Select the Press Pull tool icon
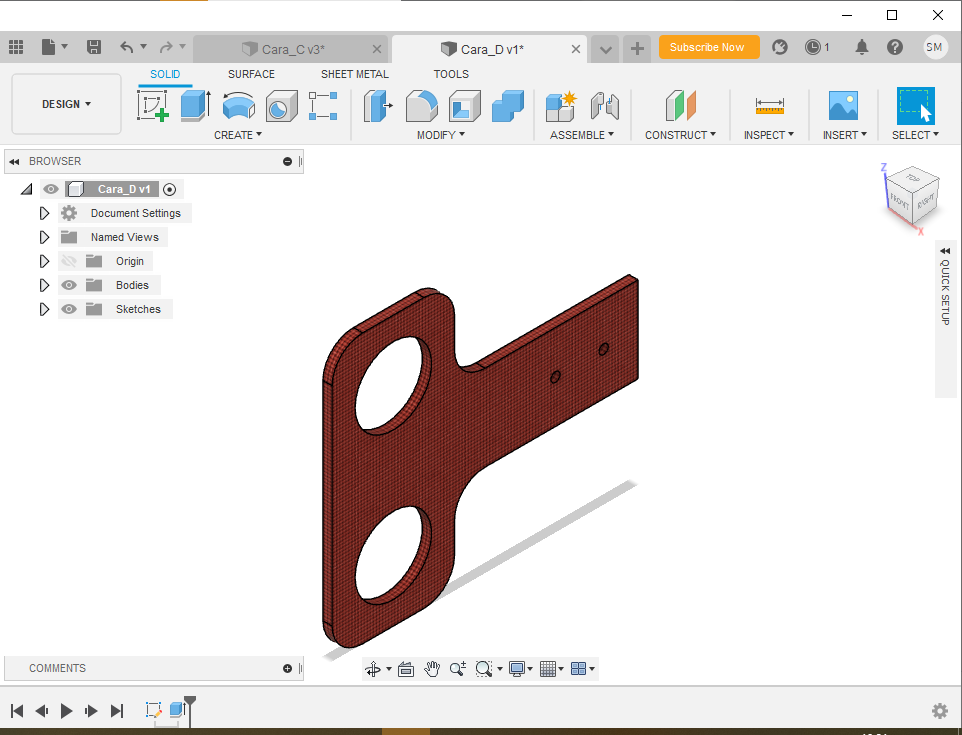Screen dimensions: 962x735 [378, 106]
